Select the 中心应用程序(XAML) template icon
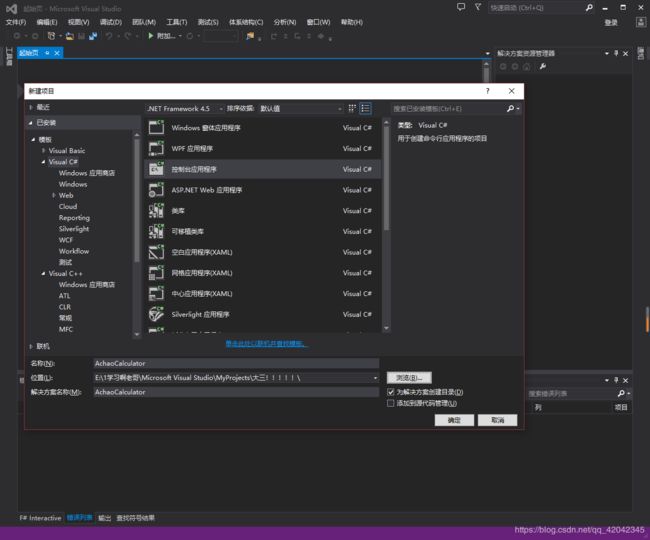650x540 pixels. 156,293
